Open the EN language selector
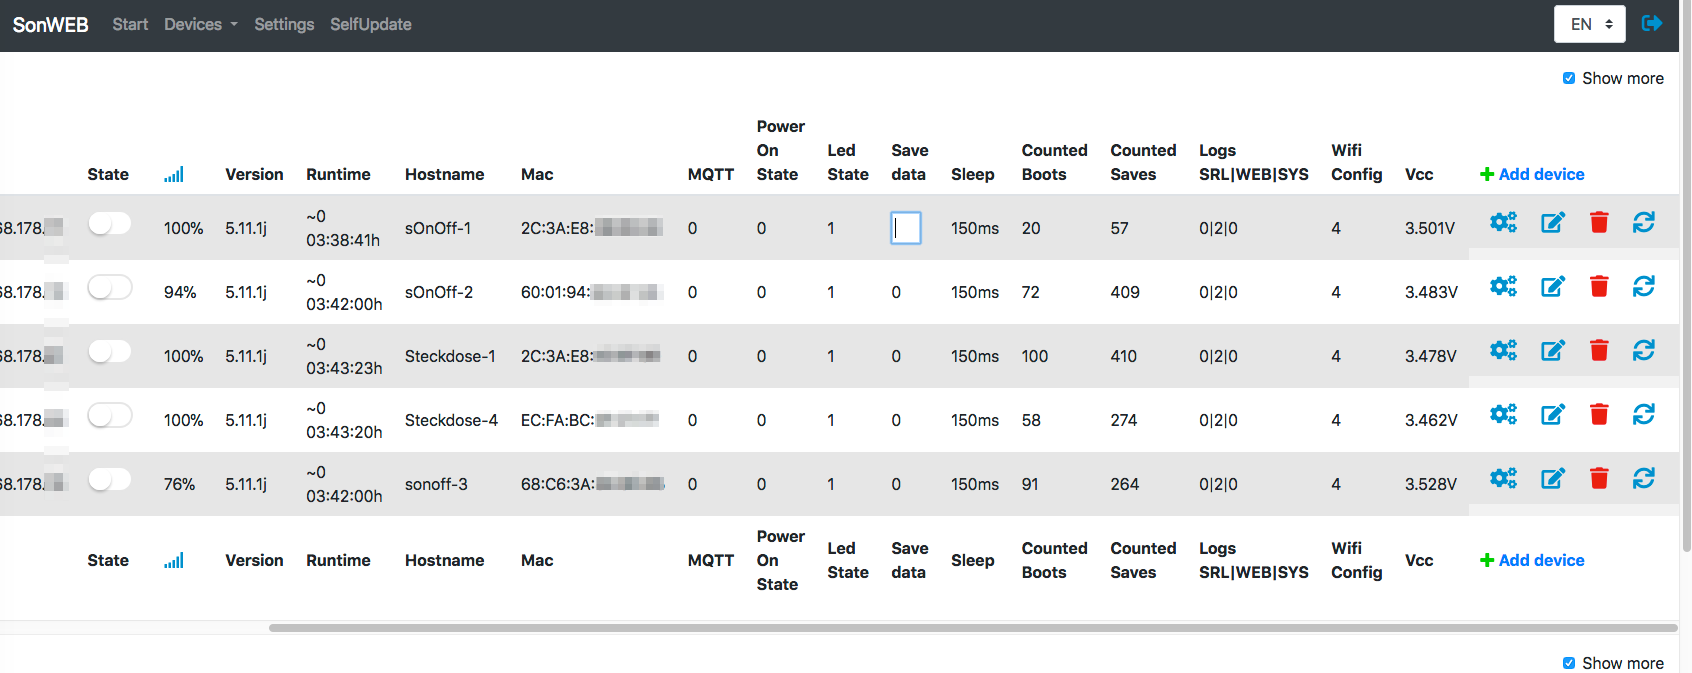1692x673 pixels. pyautogui.click(x=1590, y=24)
